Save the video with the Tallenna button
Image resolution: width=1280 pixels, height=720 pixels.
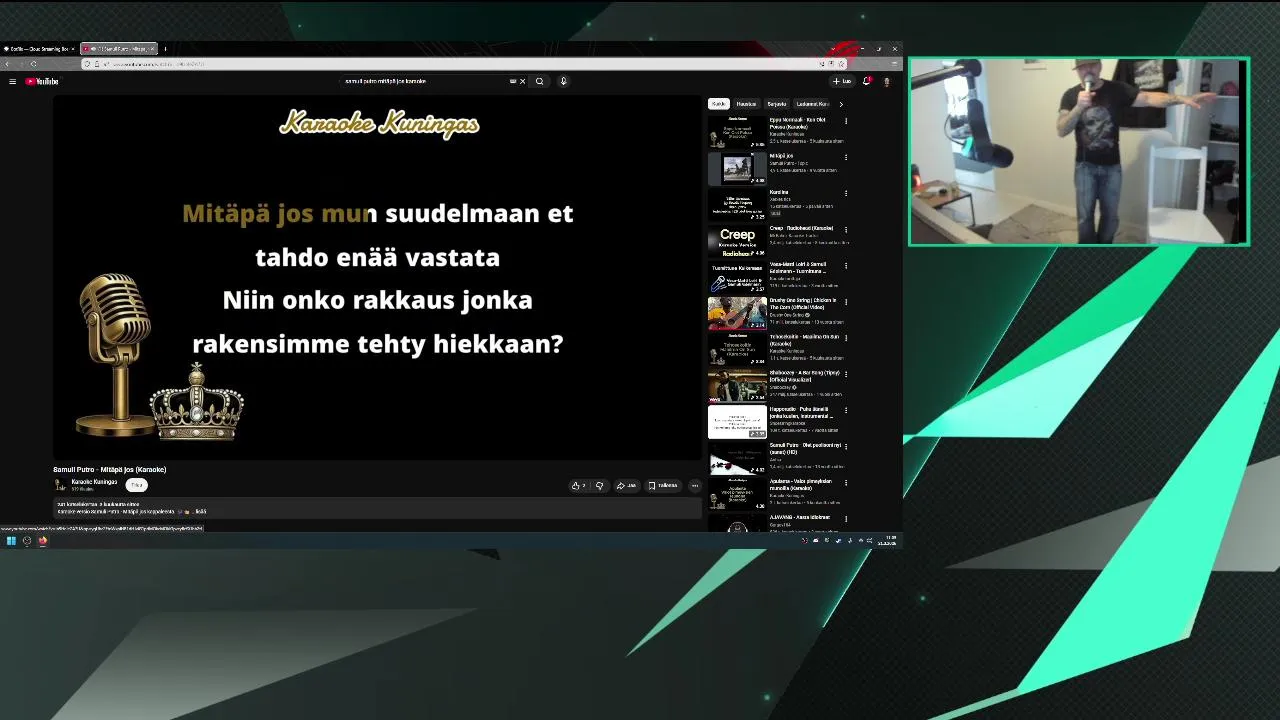tap(663, 486)
